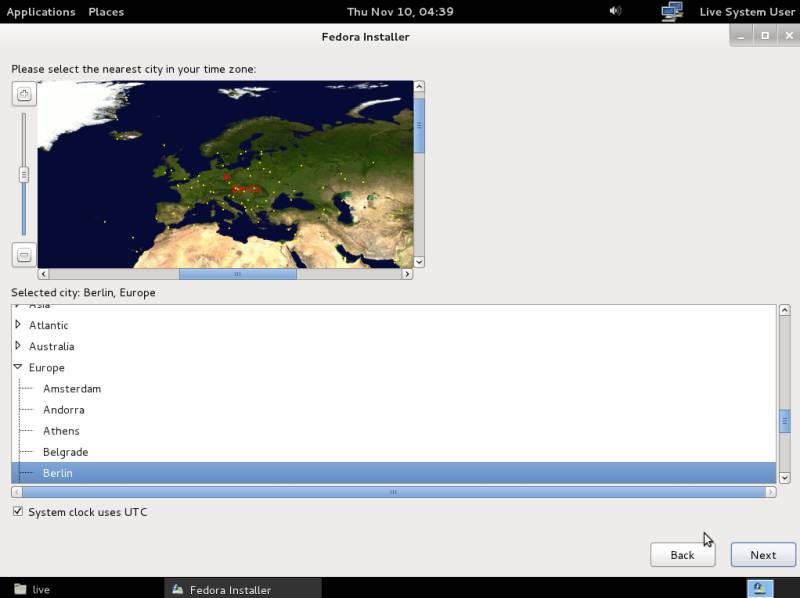800x598 pixels.
Task: Click the city list horizontal scrollbar thumb
Action: (393, 492)
